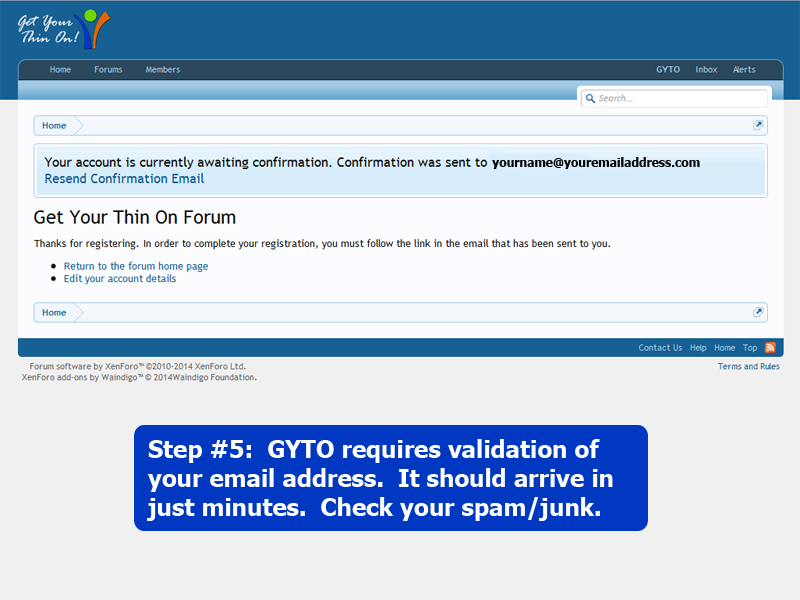This screenshot has width=800, height=600.
Task: Open Terms and Rules link
Action: click(748, 366)
